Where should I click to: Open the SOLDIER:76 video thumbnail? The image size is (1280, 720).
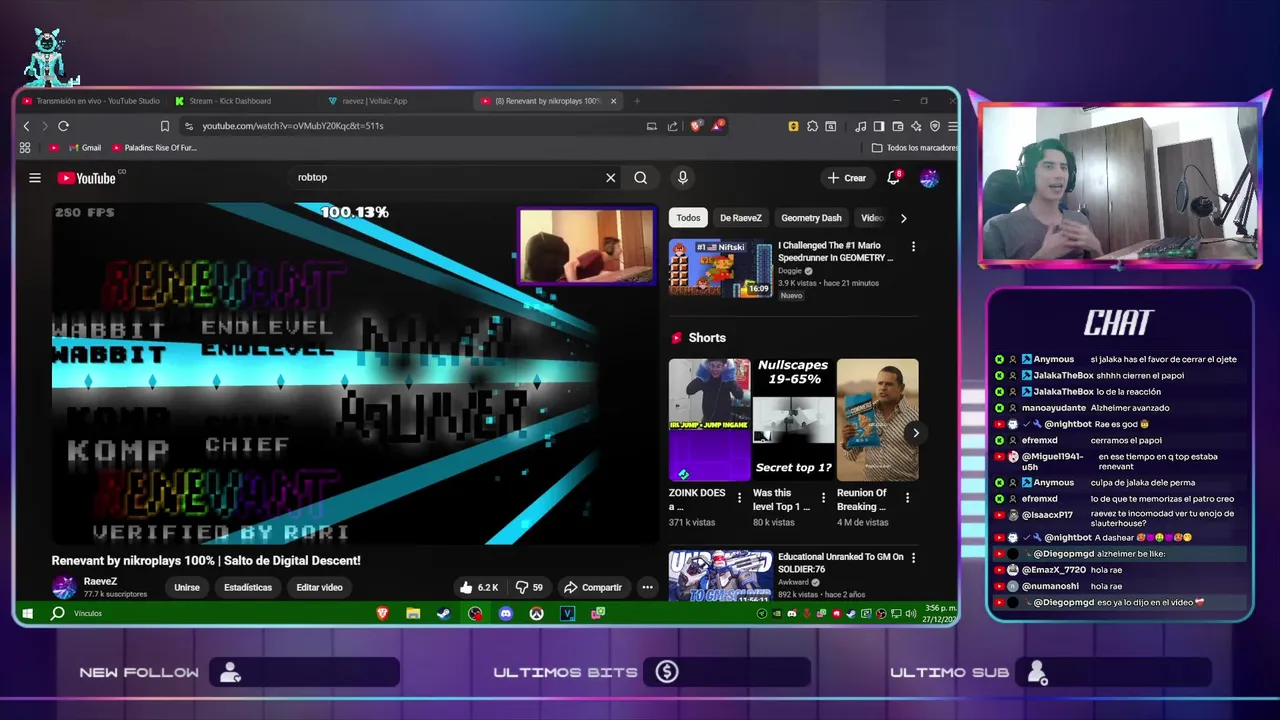pos(720,575)
